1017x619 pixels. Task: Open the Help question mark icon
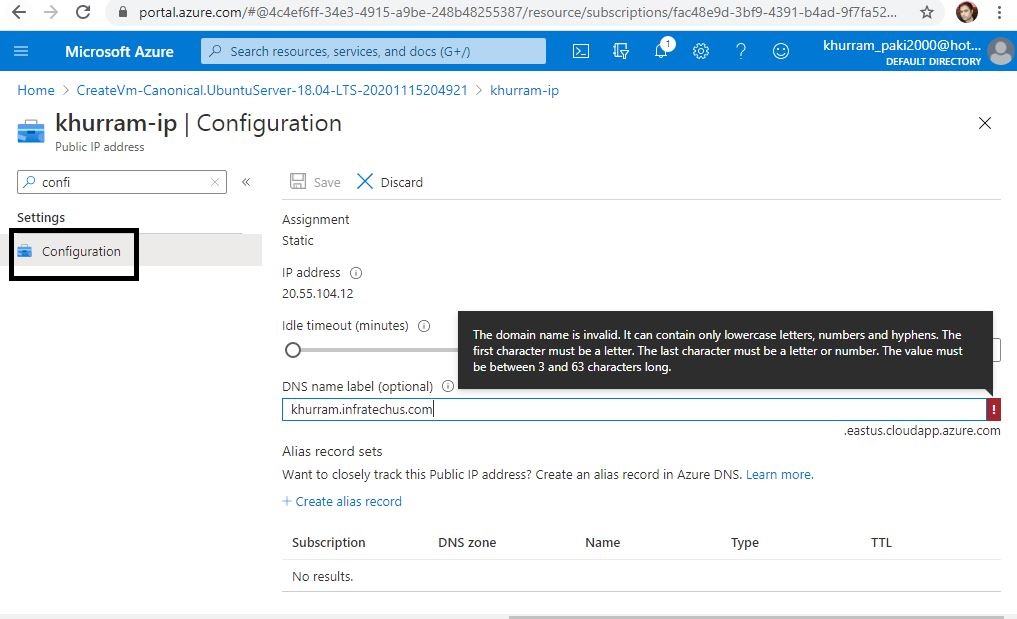pos(741,51)
